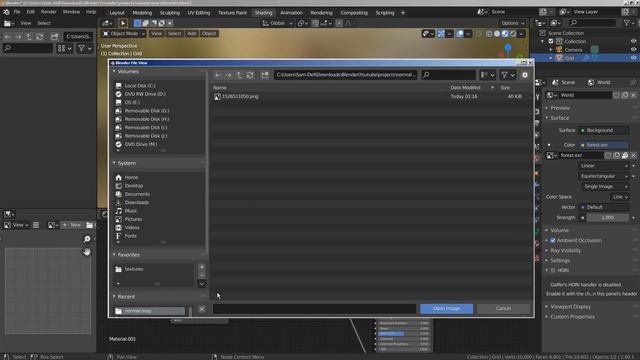This screenshot has height=360, width=640.
Task: Open file view display mode dropdown
Action: 488,75
